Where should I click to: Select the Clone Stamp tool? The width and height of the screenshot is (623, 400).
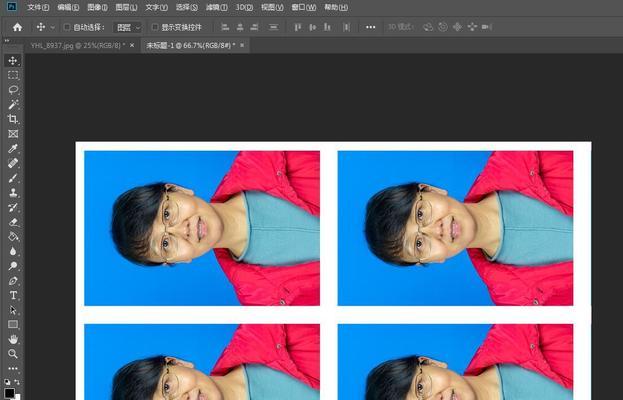[x=13, y=193]
